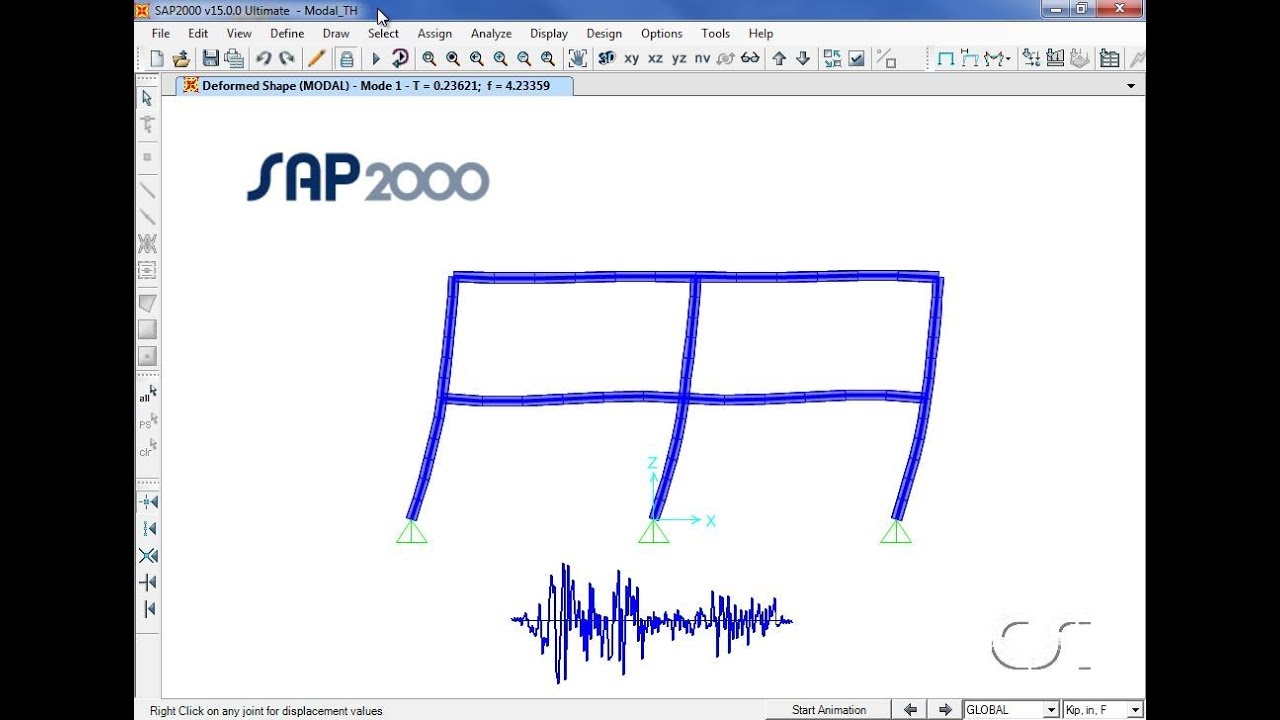1280x720 pixels.
Task: Print graphics using the printer icon
Action: [x=234, y=59]
